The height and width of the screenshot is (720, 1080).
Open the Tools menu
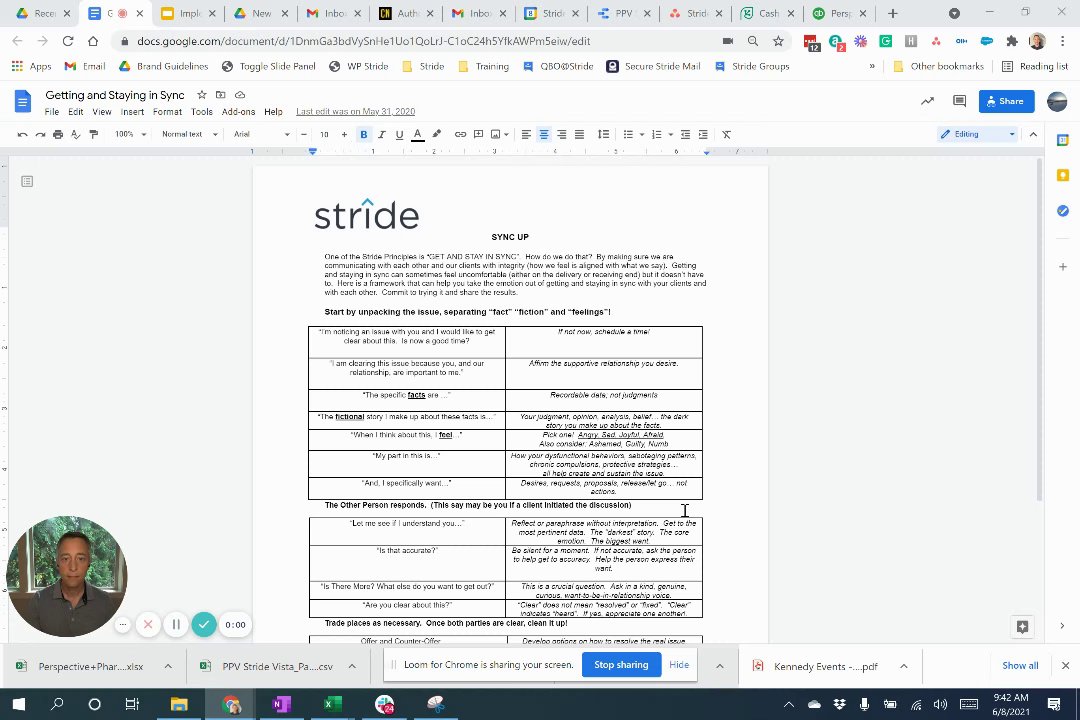coord(202,112)
